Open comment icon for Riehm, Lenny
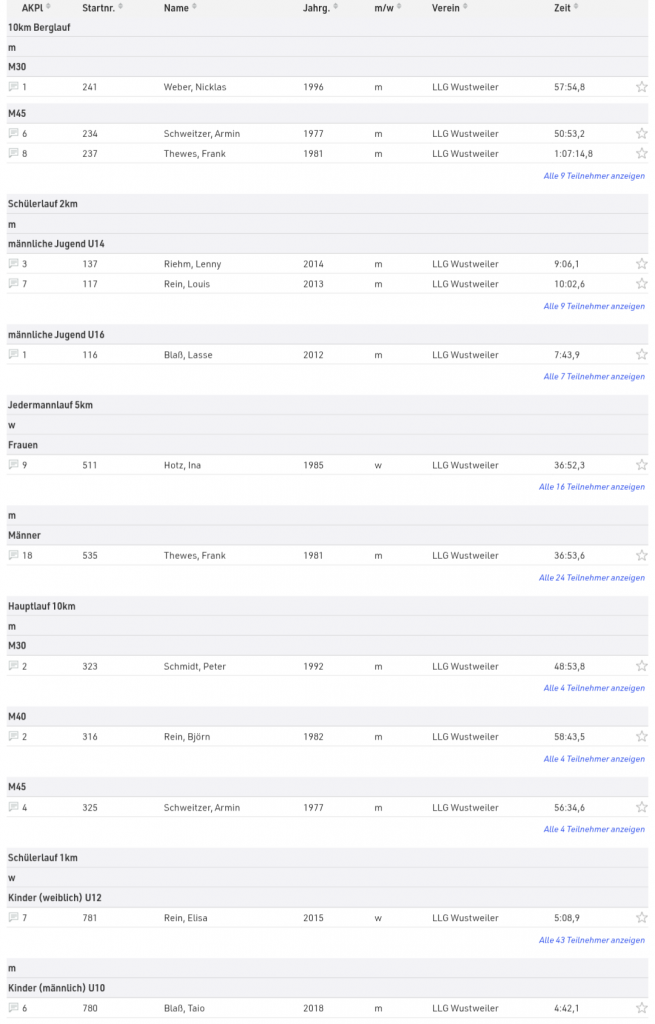 click(13, 264)
